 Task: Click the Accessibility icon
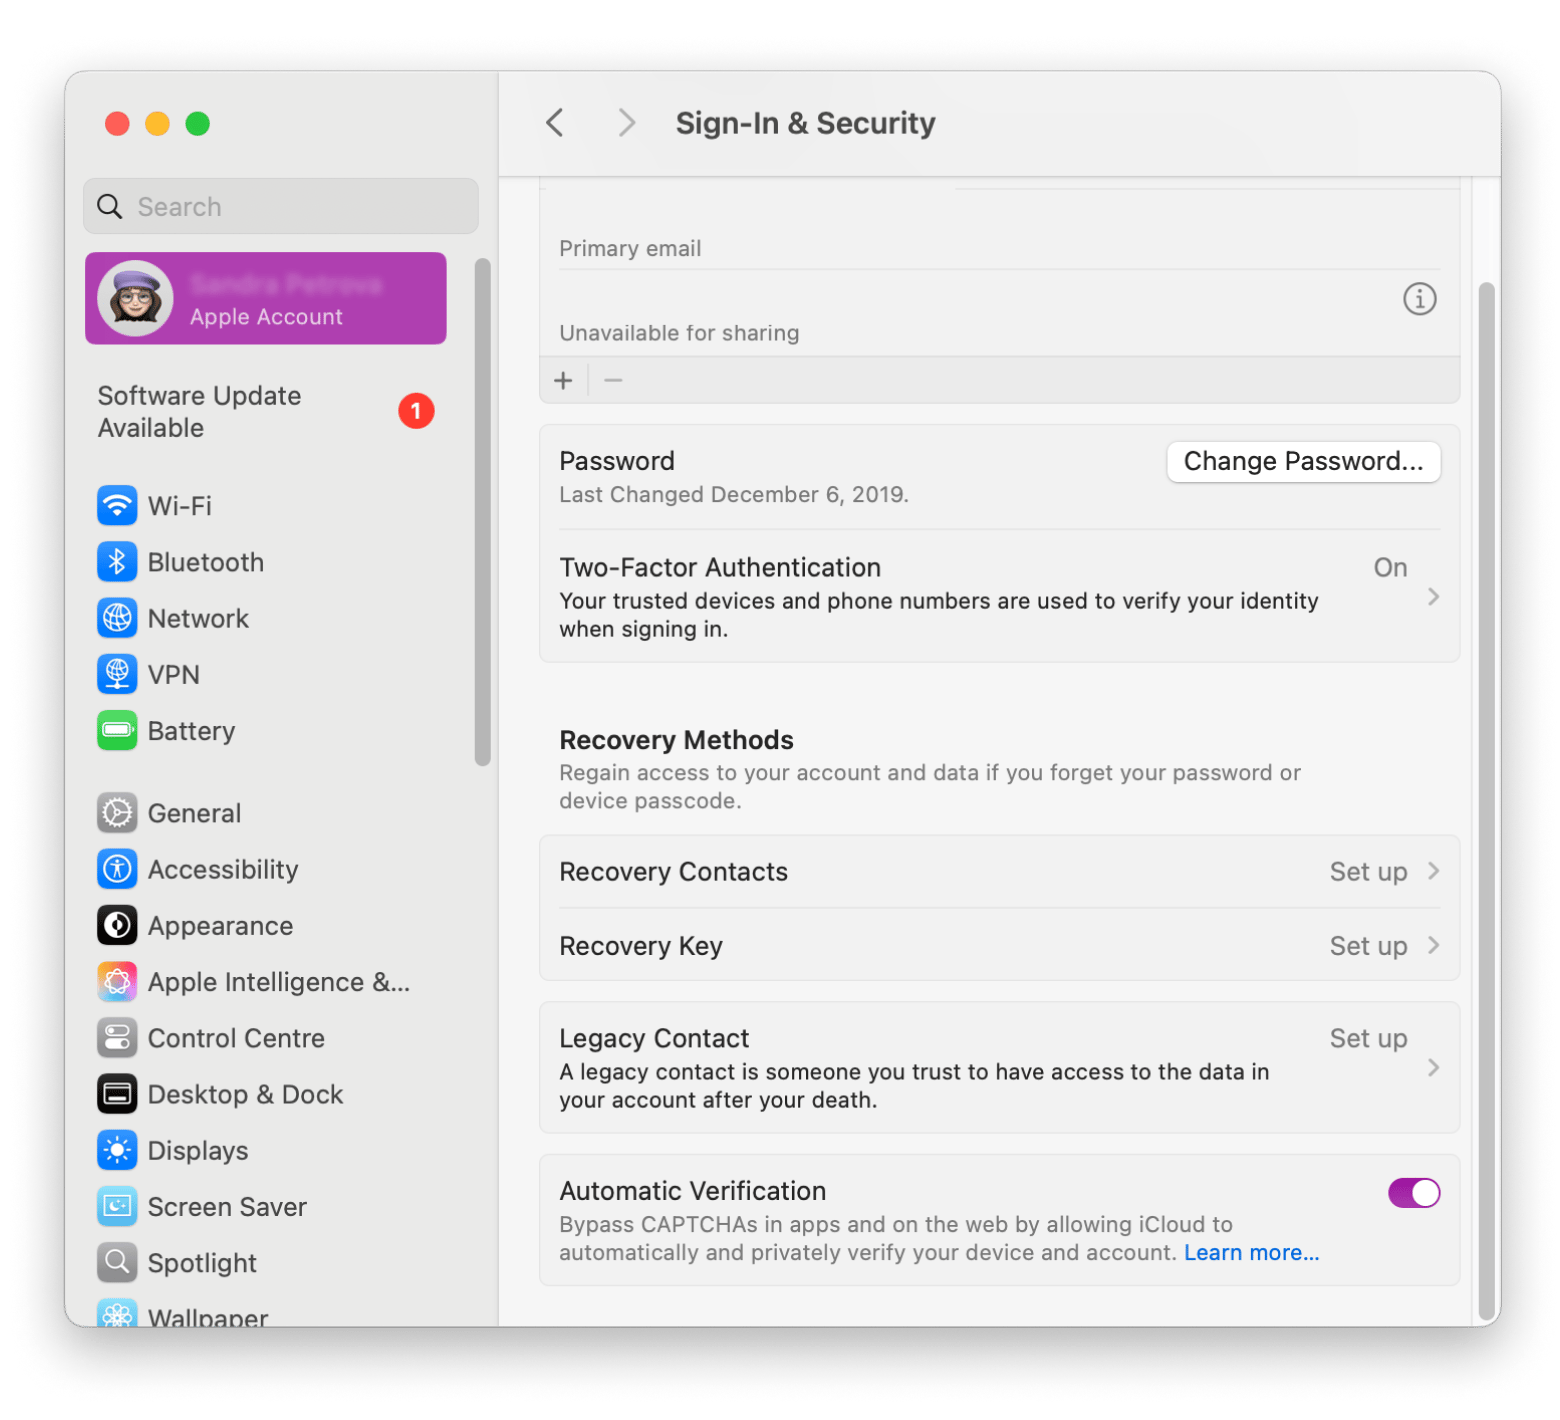pos(117,869)
